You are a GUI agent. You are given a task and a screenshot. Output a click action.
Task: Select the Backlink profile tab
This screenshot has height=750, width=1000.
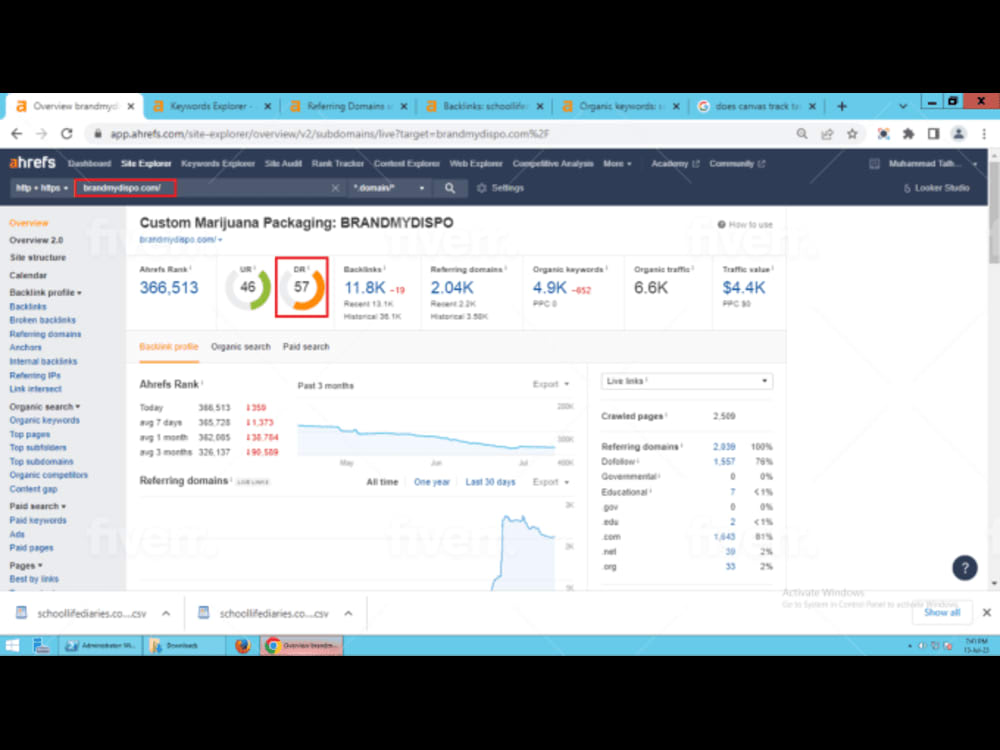click(x=169, y=347)
